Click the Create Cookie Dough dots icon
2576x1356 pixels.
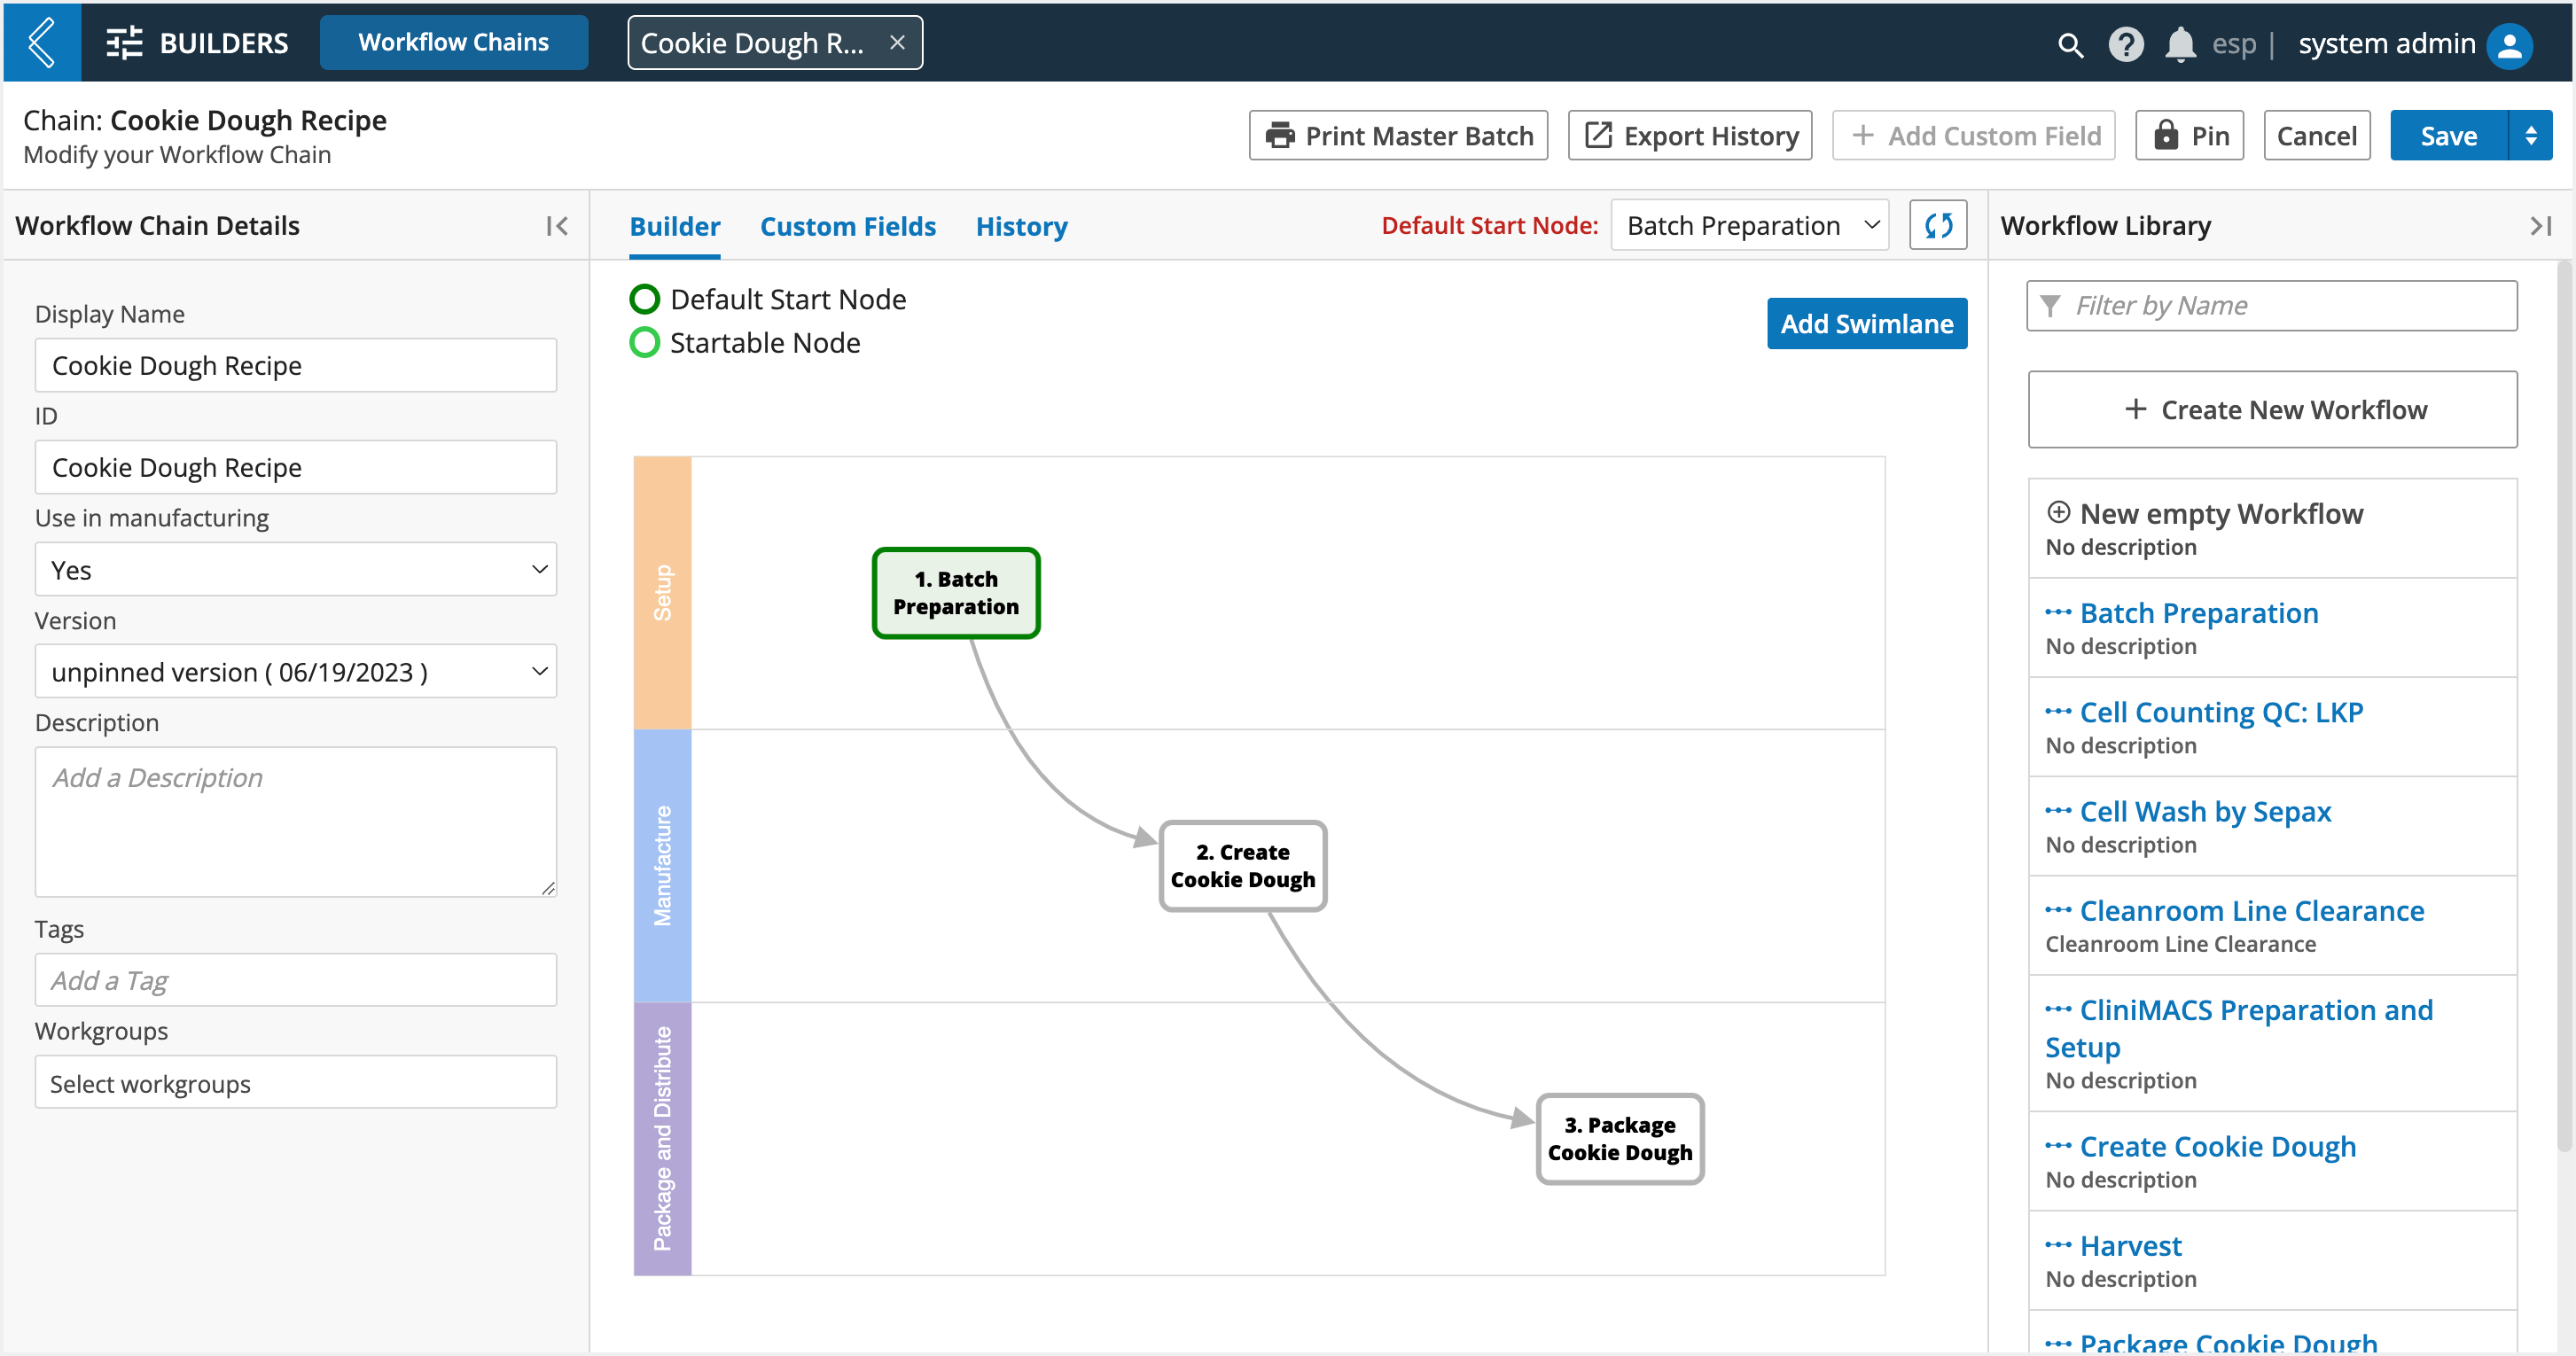pos(2058,1145)
